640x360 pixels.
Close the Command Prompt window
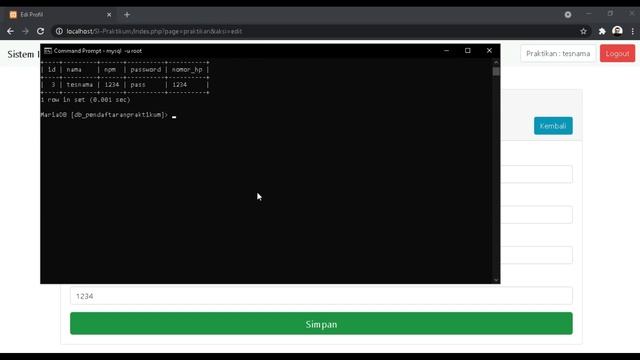click(x=489, y=51)
